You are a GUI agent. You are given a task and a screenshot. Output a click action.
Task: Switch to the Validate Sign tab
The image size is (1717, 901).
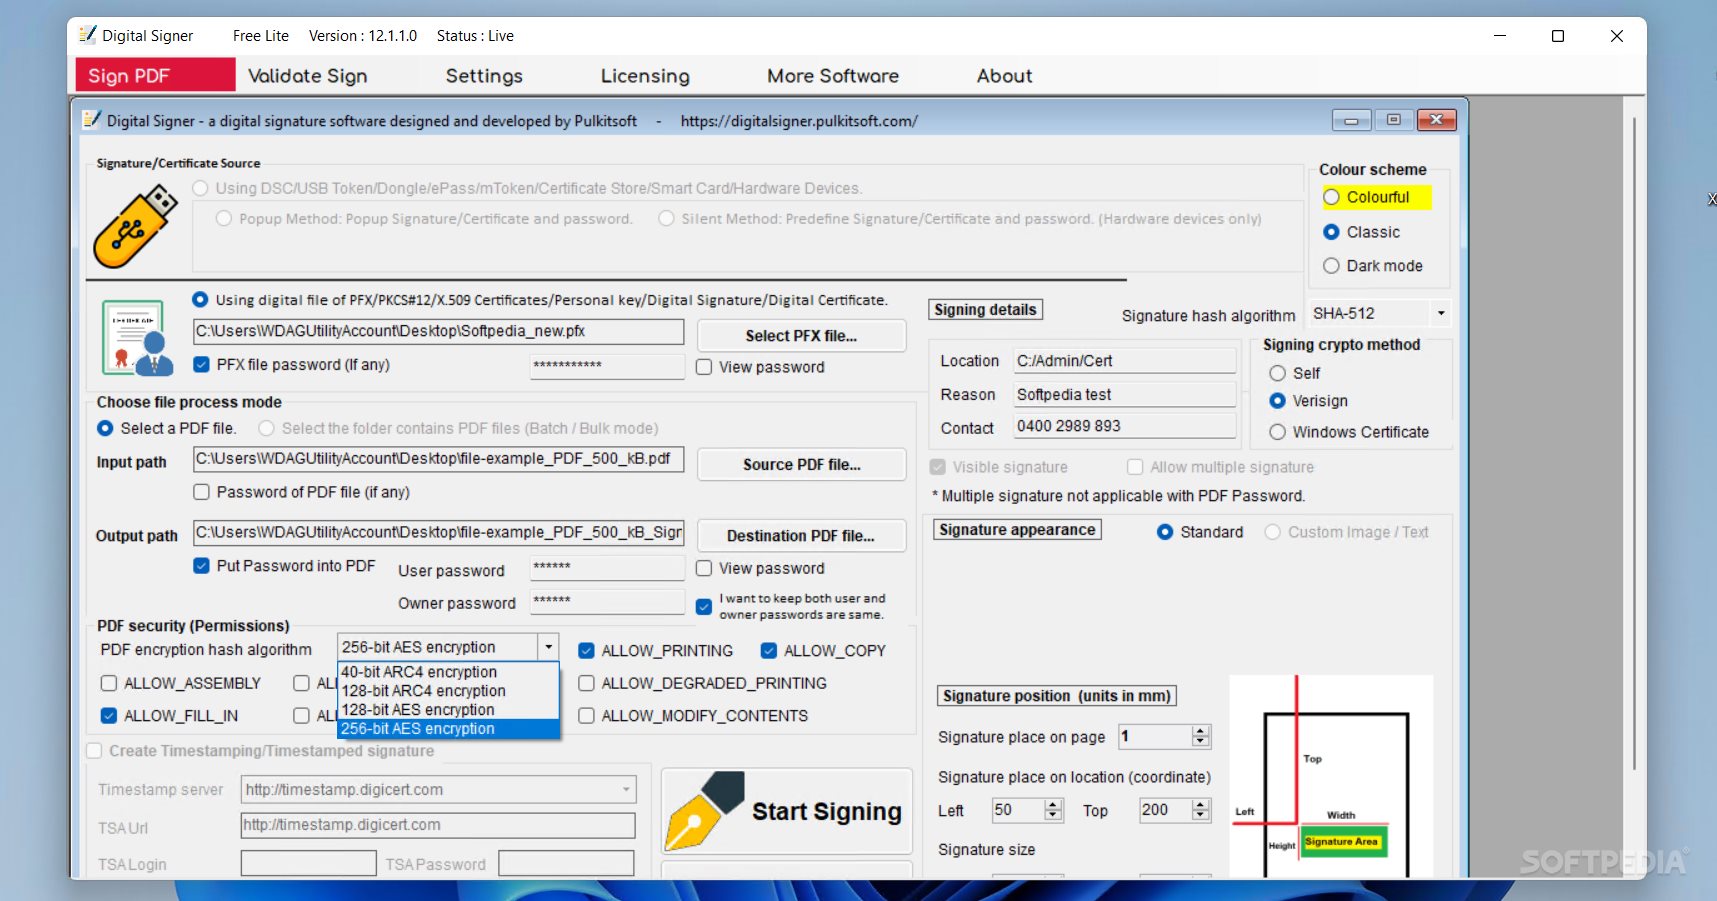click(307, 75)
